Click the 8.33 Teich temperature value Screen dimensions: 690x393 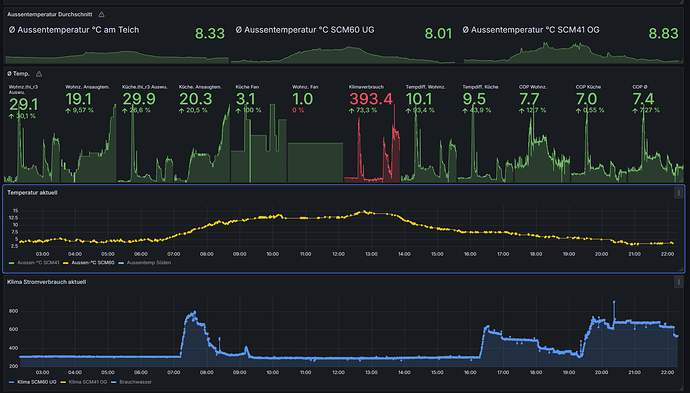pyautogui.click(x=210, y=33)
